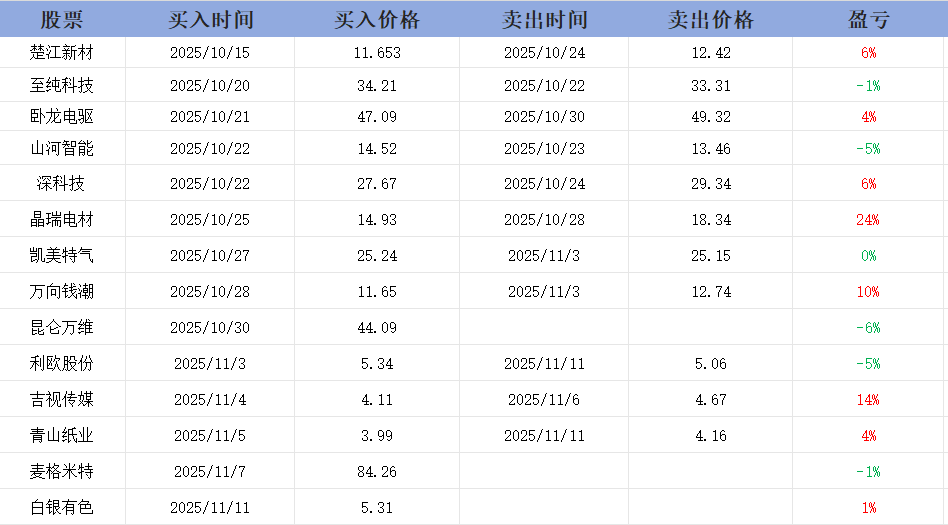Select 青山纸业 buy price 3.99

(377, 436)
